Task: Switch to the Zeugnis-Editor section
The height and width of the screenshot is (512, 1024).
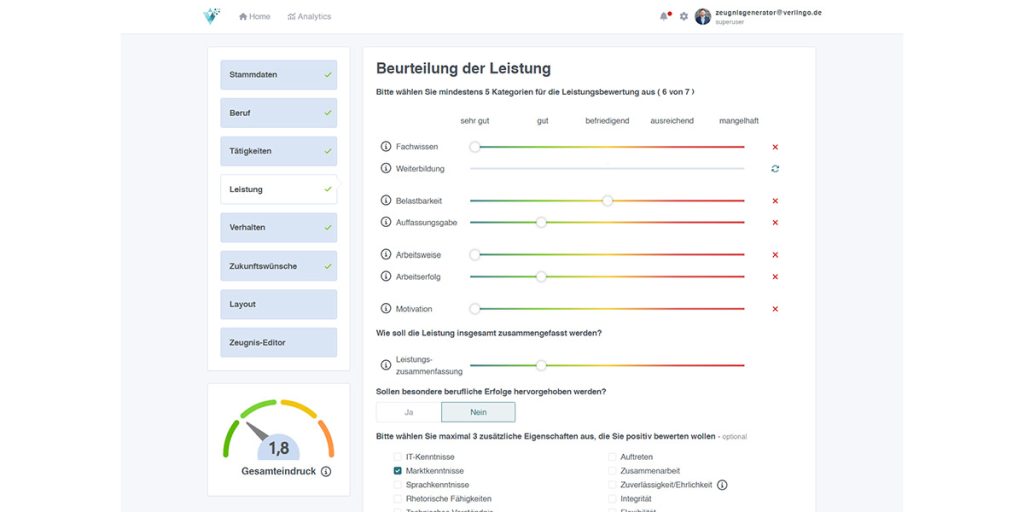Action: click(278, 343)
